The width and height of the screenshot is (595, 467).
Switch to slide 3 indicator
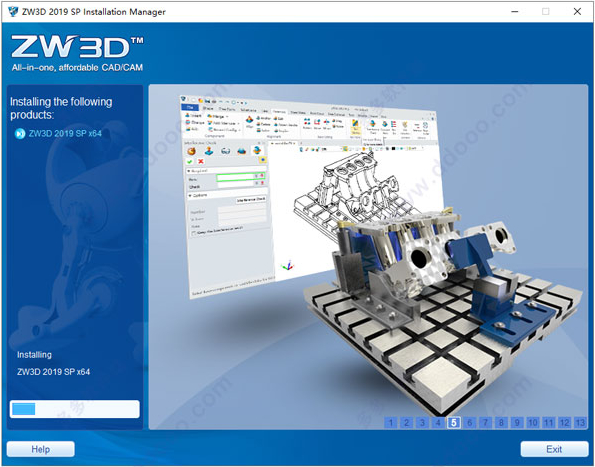point(422,423)
